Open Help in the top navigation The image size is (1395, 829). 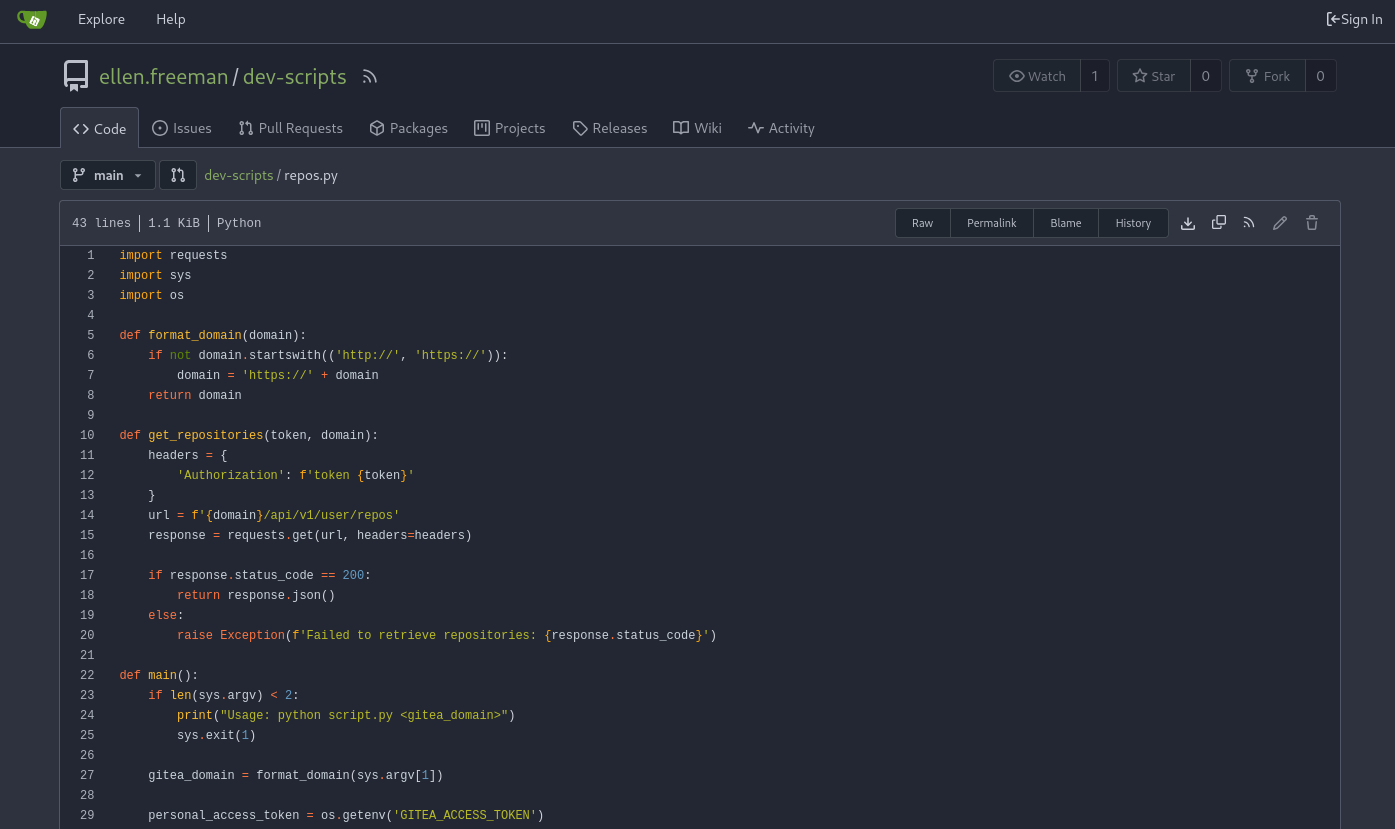(171, 19)
